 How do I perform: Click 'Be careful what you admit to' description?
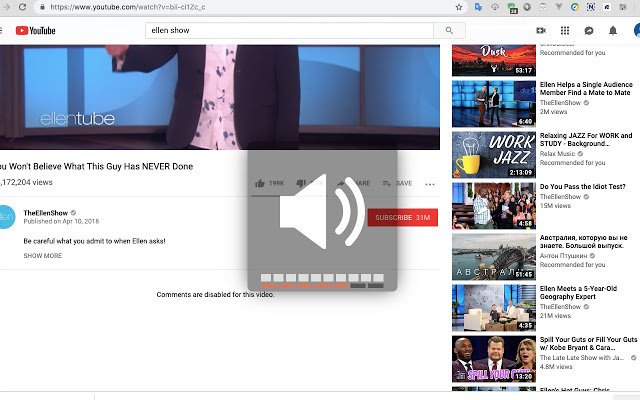94,241
